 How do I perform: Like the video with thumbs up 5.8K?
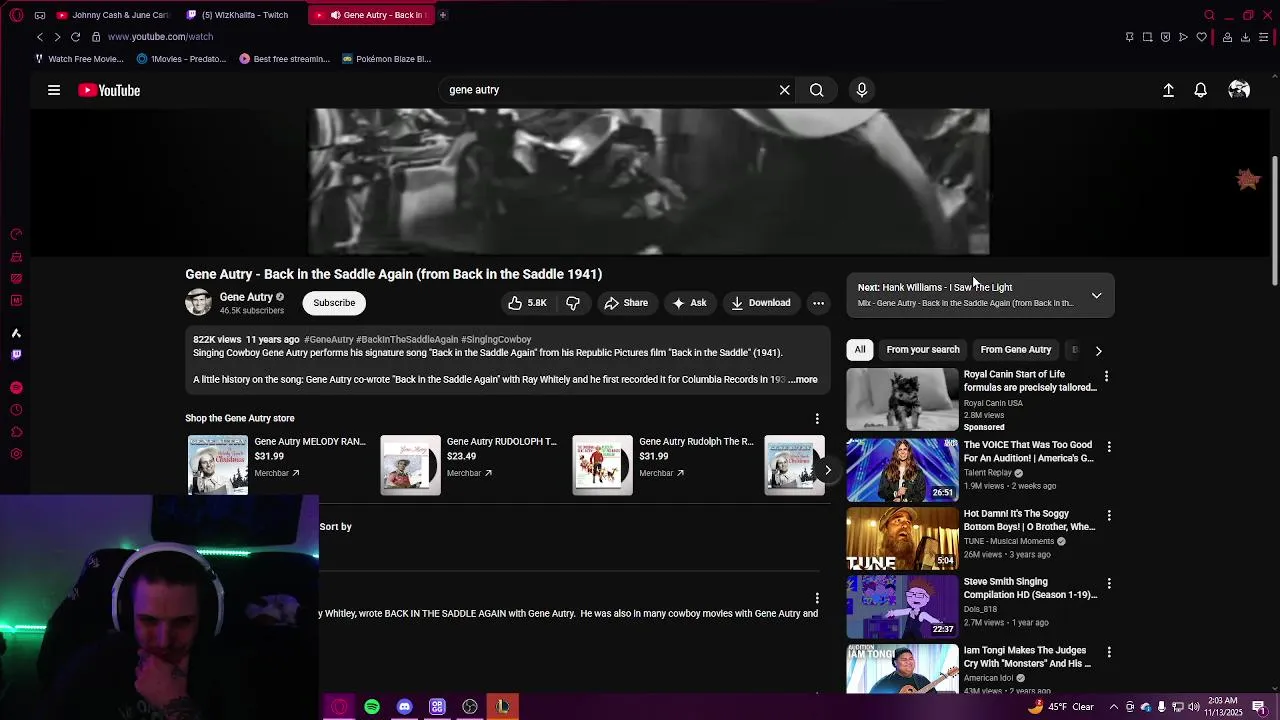pos(527,303)
